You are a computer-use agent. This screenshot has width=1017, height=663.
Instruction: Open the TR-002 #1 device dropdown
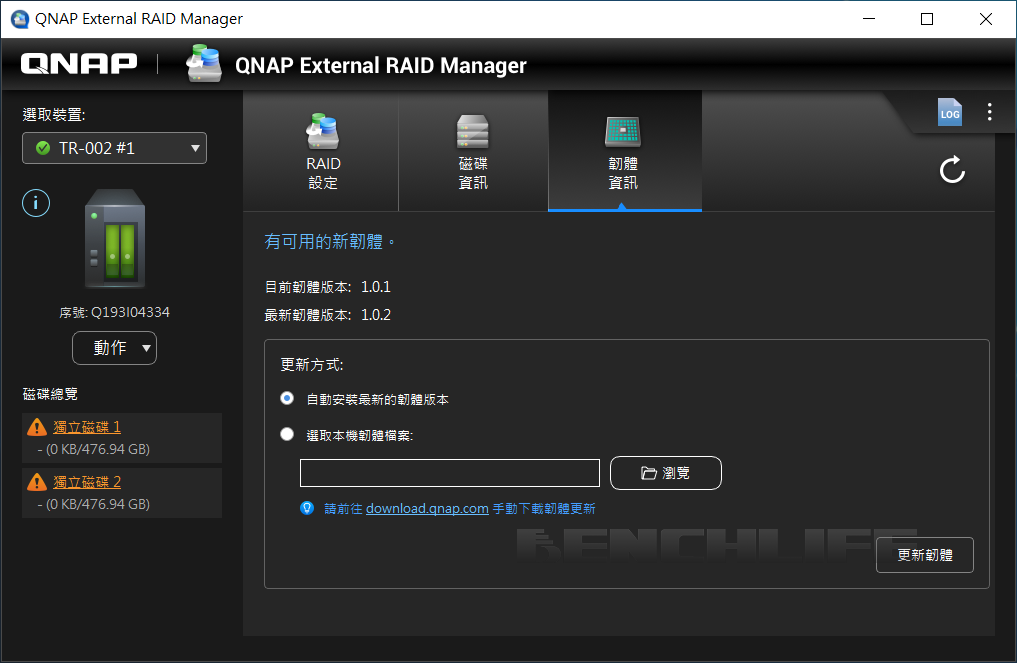pos(114,148)
